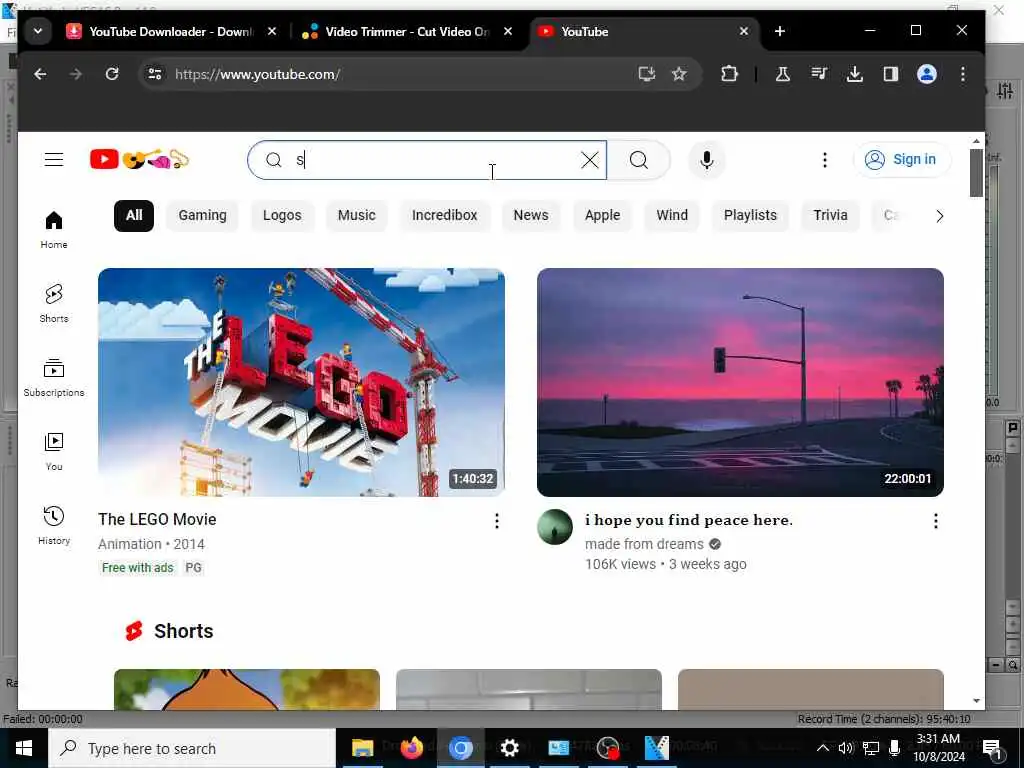
Task: Filter by the Incredibox chip
Action: click(445, 216)
